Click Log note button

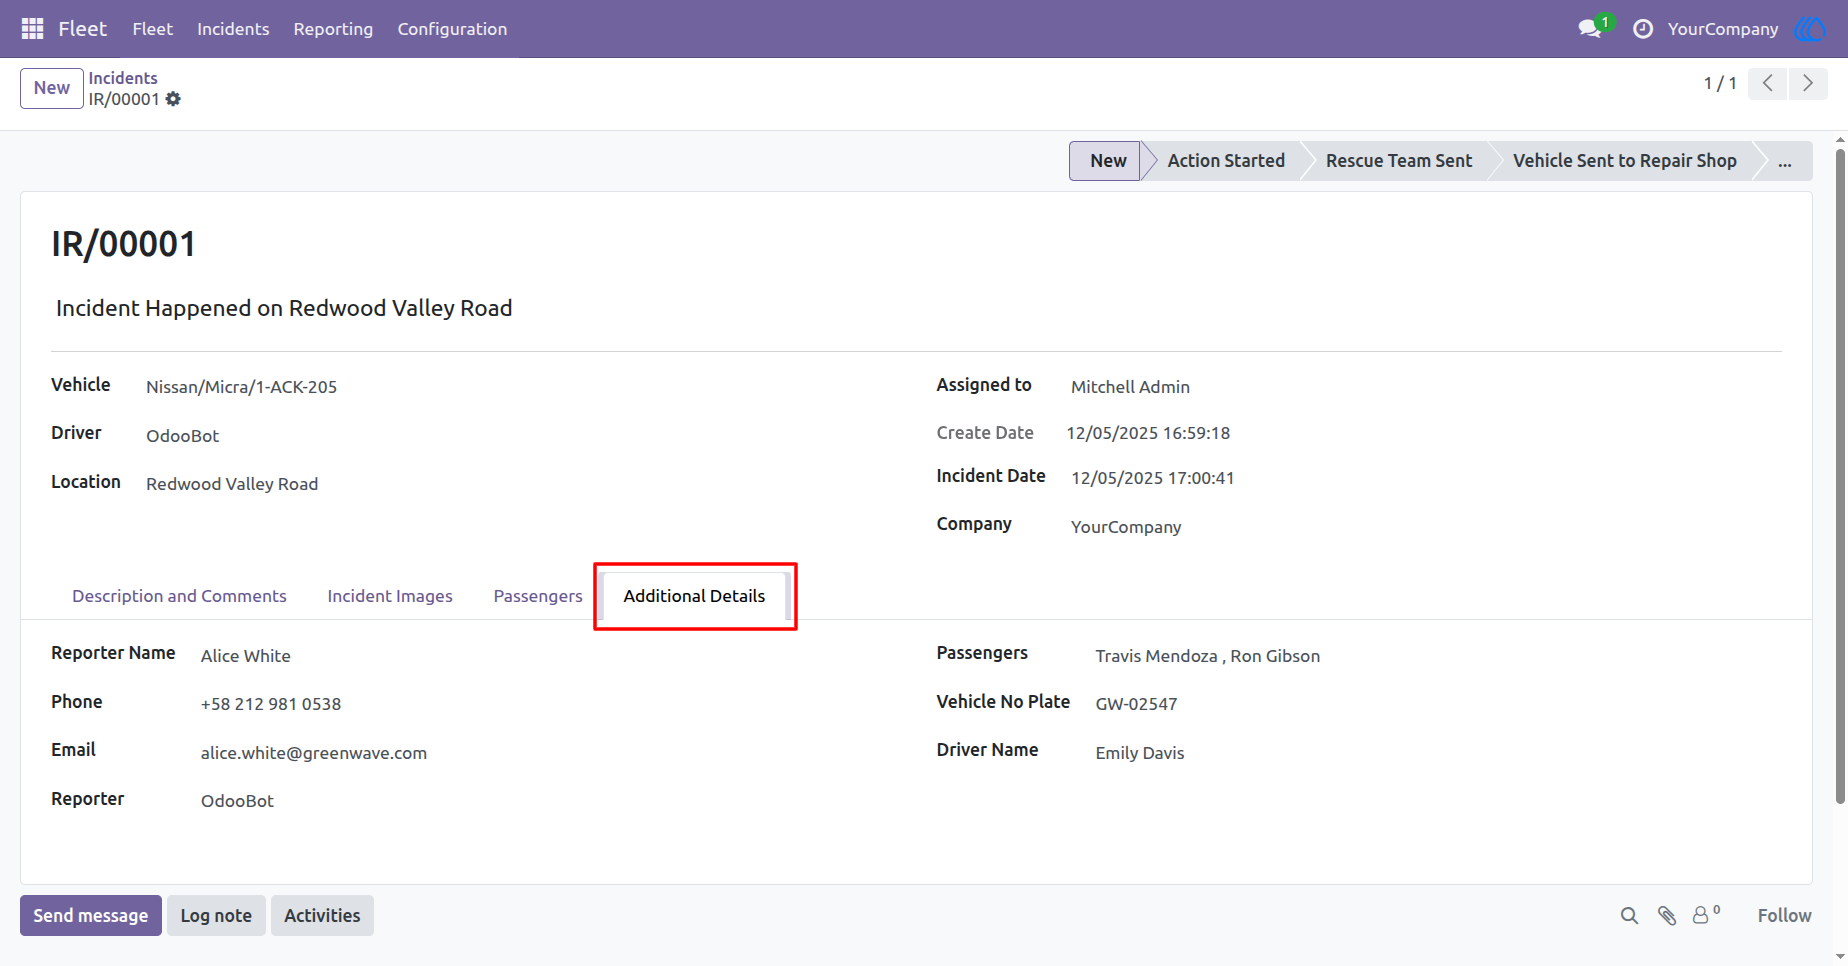coord(216,916)
